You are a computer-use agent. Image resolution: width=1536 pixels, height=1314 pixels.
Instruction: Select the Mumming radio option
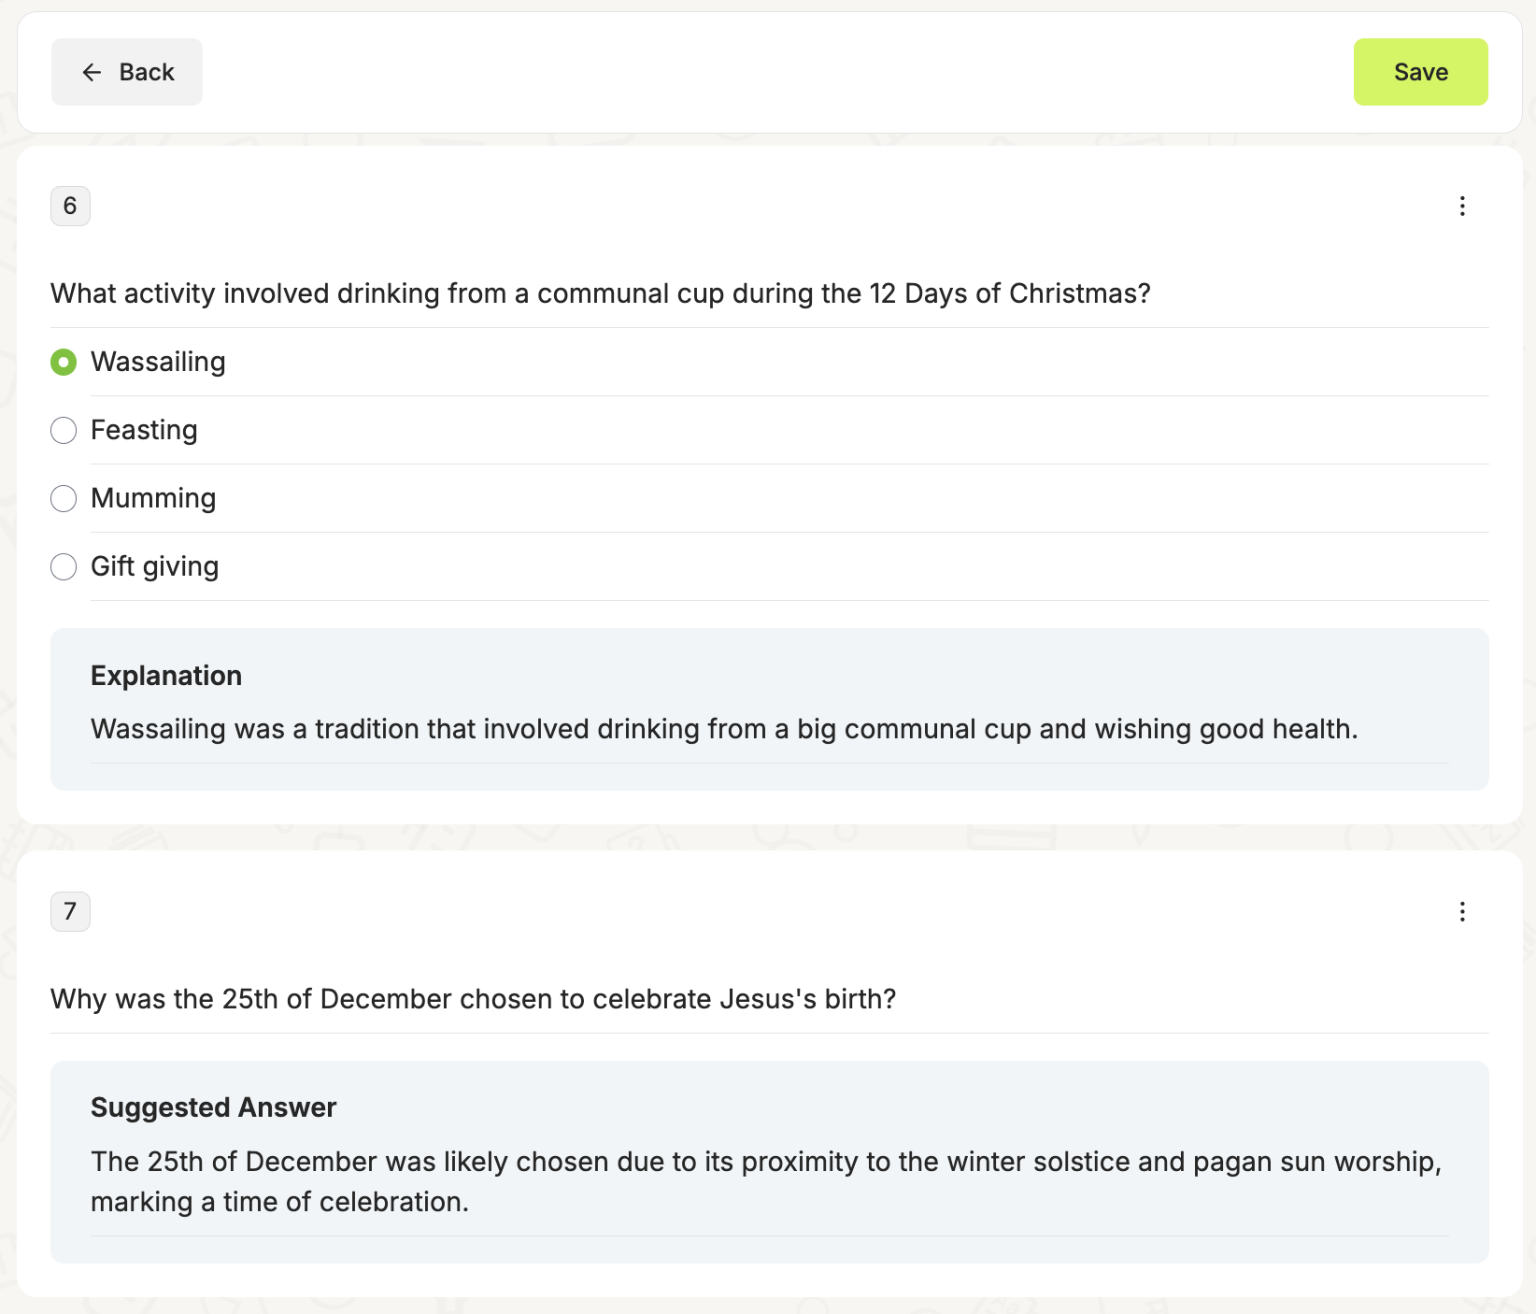pyautogui.click(x=64, y=499)
